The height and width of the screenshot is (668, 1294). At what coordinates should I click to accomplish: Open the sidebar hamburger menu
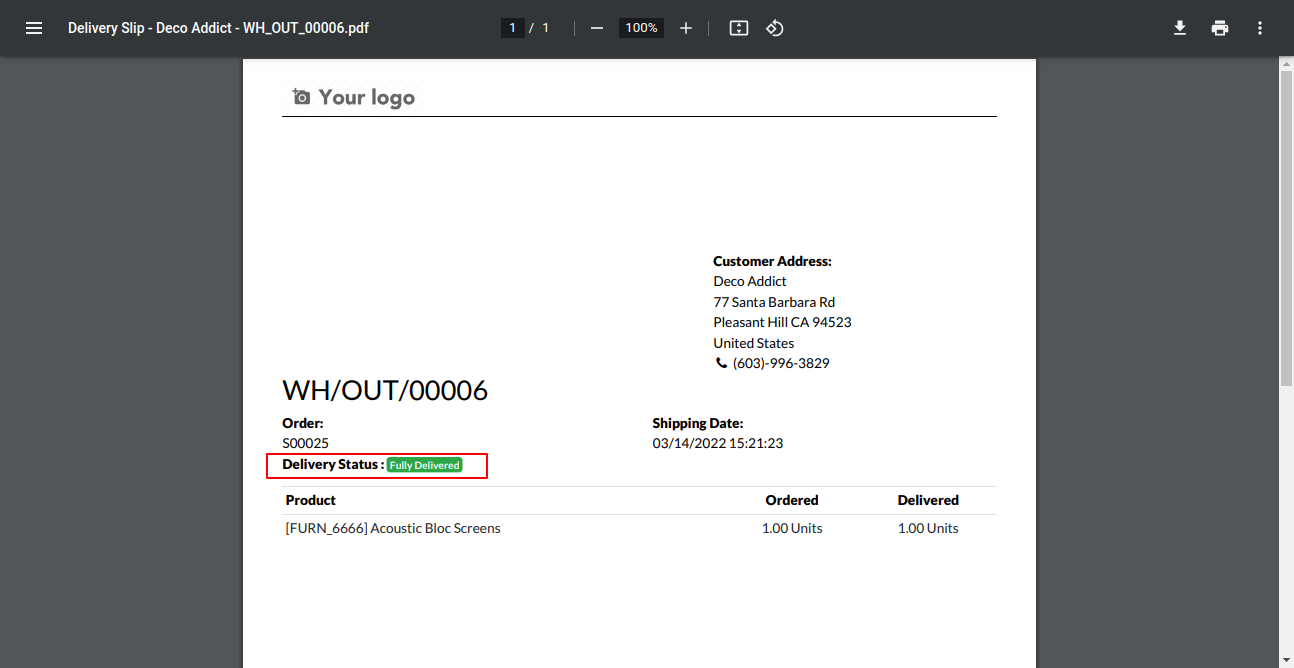point(34,28)
